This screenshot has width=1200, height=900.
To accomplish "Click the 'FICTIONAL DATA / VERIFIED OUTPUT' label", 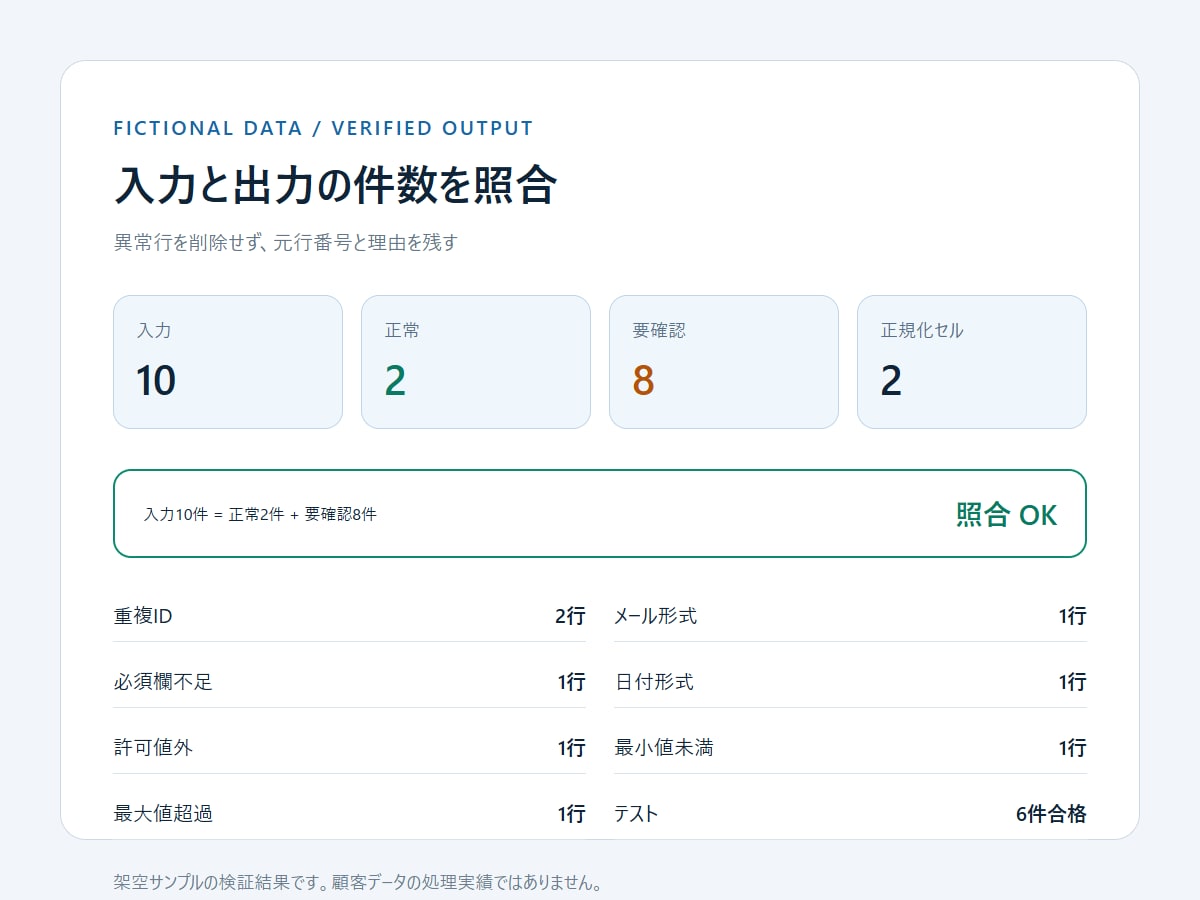I will [x=324, y=128].
